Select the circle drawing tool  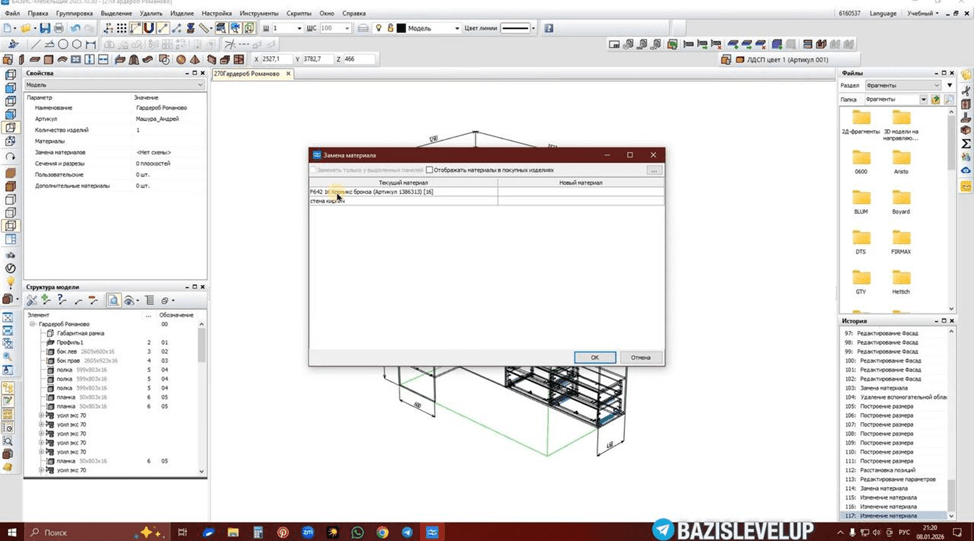point(63,44)
